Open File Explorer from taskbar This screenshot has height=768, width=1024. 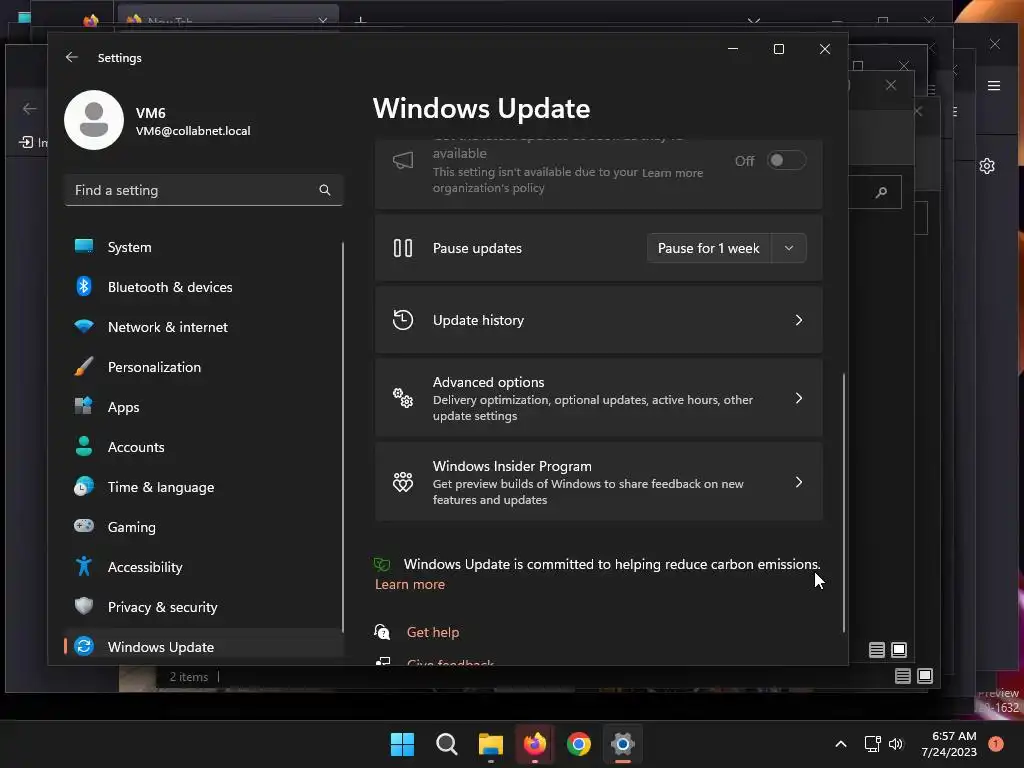coord(490,744)
